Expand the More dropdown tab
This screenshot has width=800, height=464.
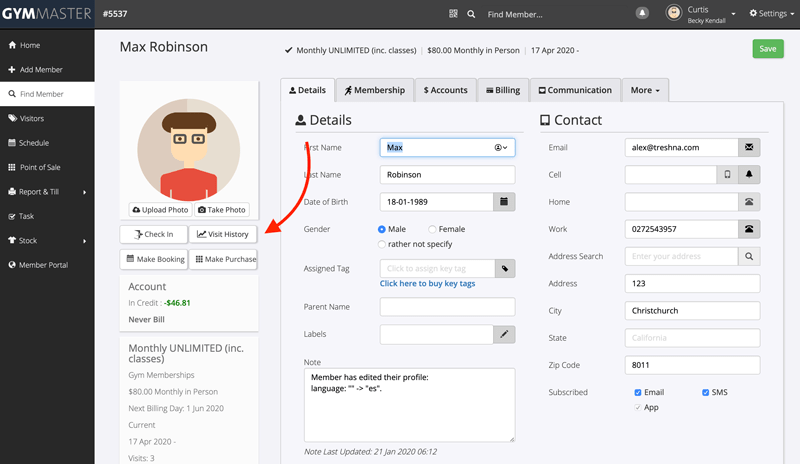tap(644, 90)
